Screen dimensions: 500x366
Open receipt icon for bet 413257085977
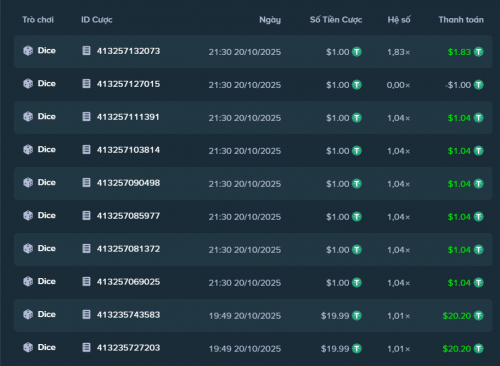[x=86, y=216]
